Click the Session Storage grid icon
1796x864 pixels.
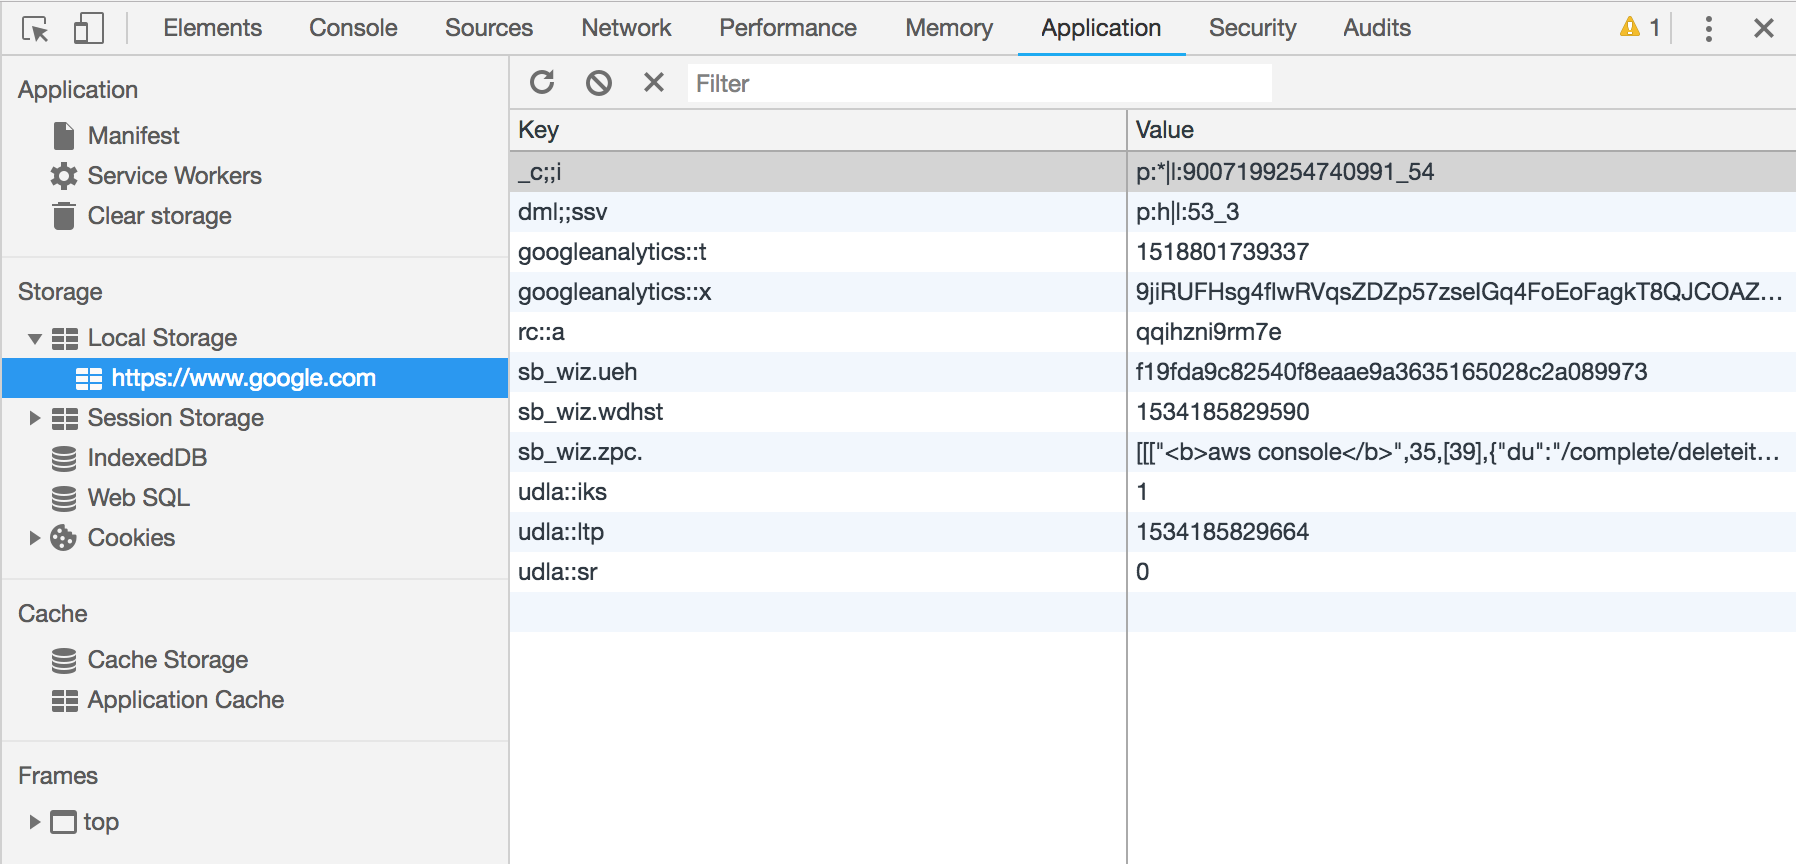(x=65, y=418)
